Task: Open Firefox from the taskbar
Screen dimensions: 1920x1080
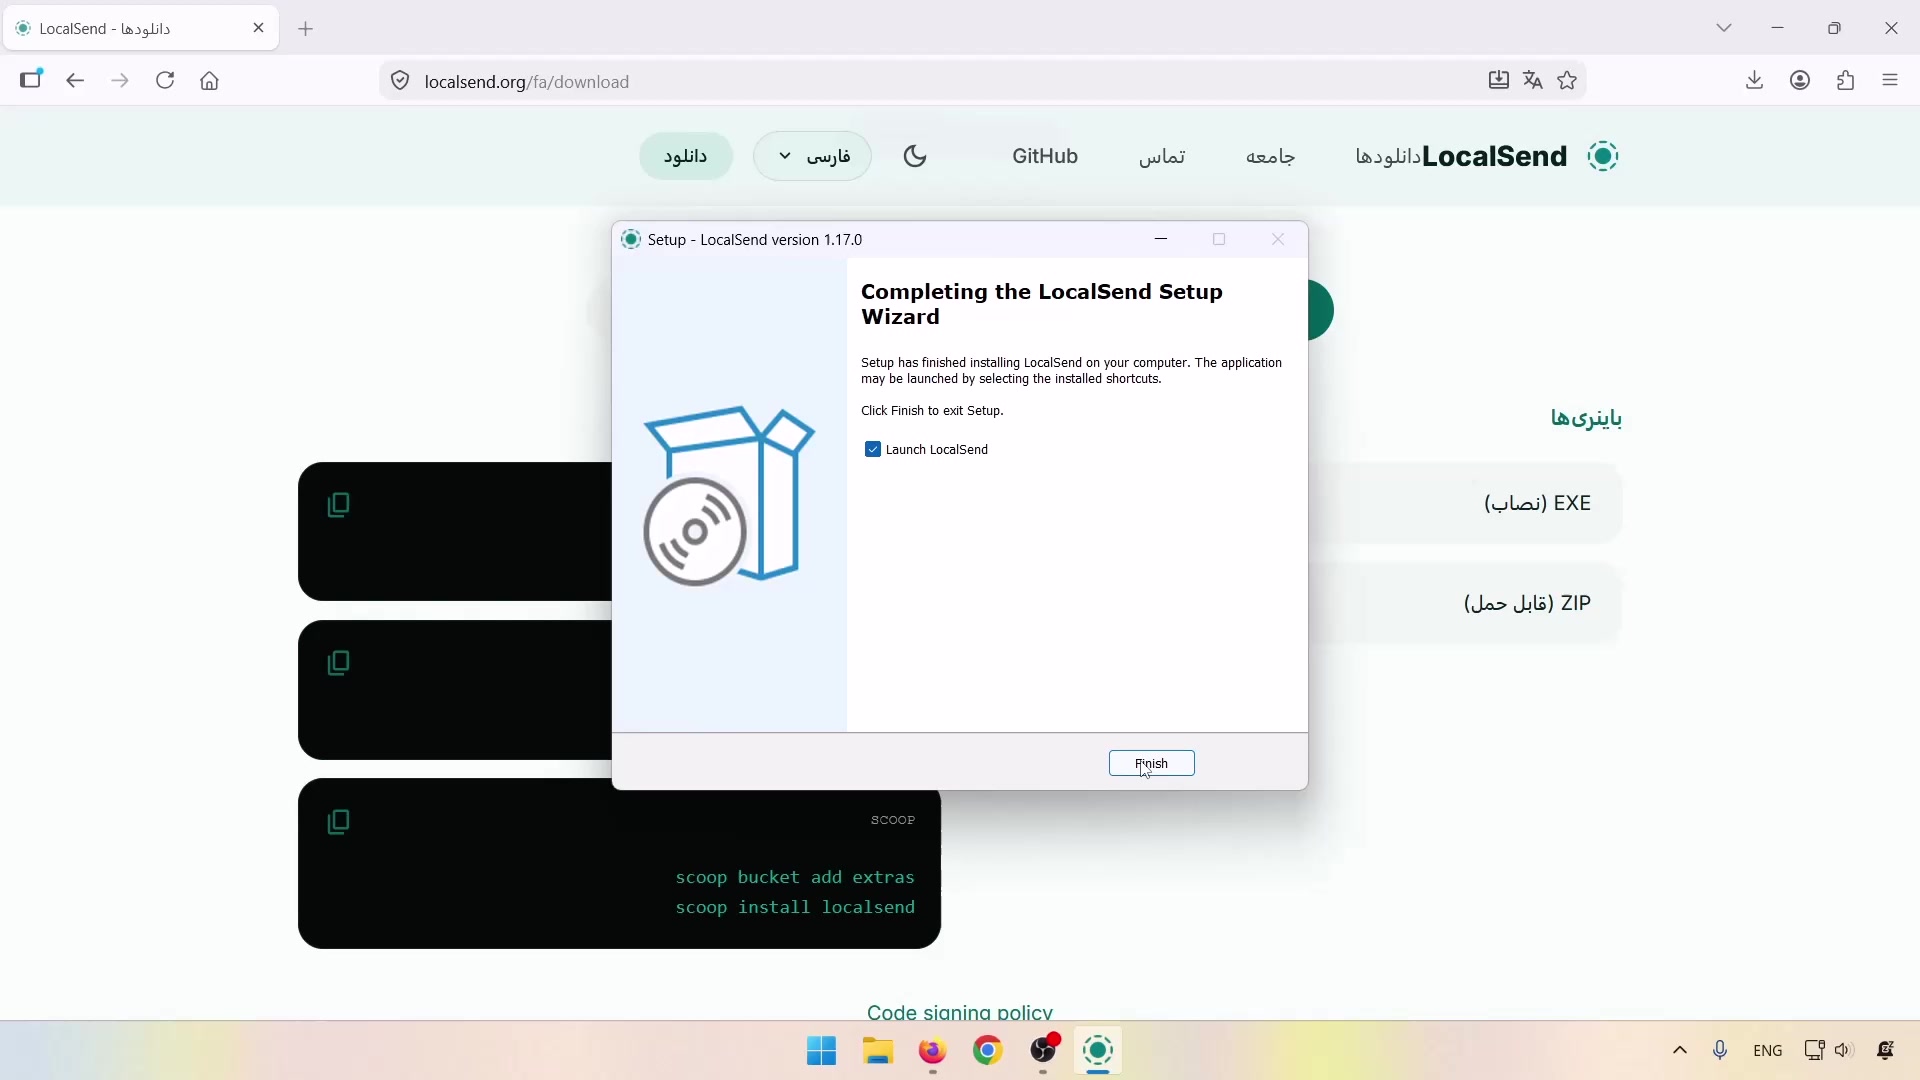Action: point(933,1051)
